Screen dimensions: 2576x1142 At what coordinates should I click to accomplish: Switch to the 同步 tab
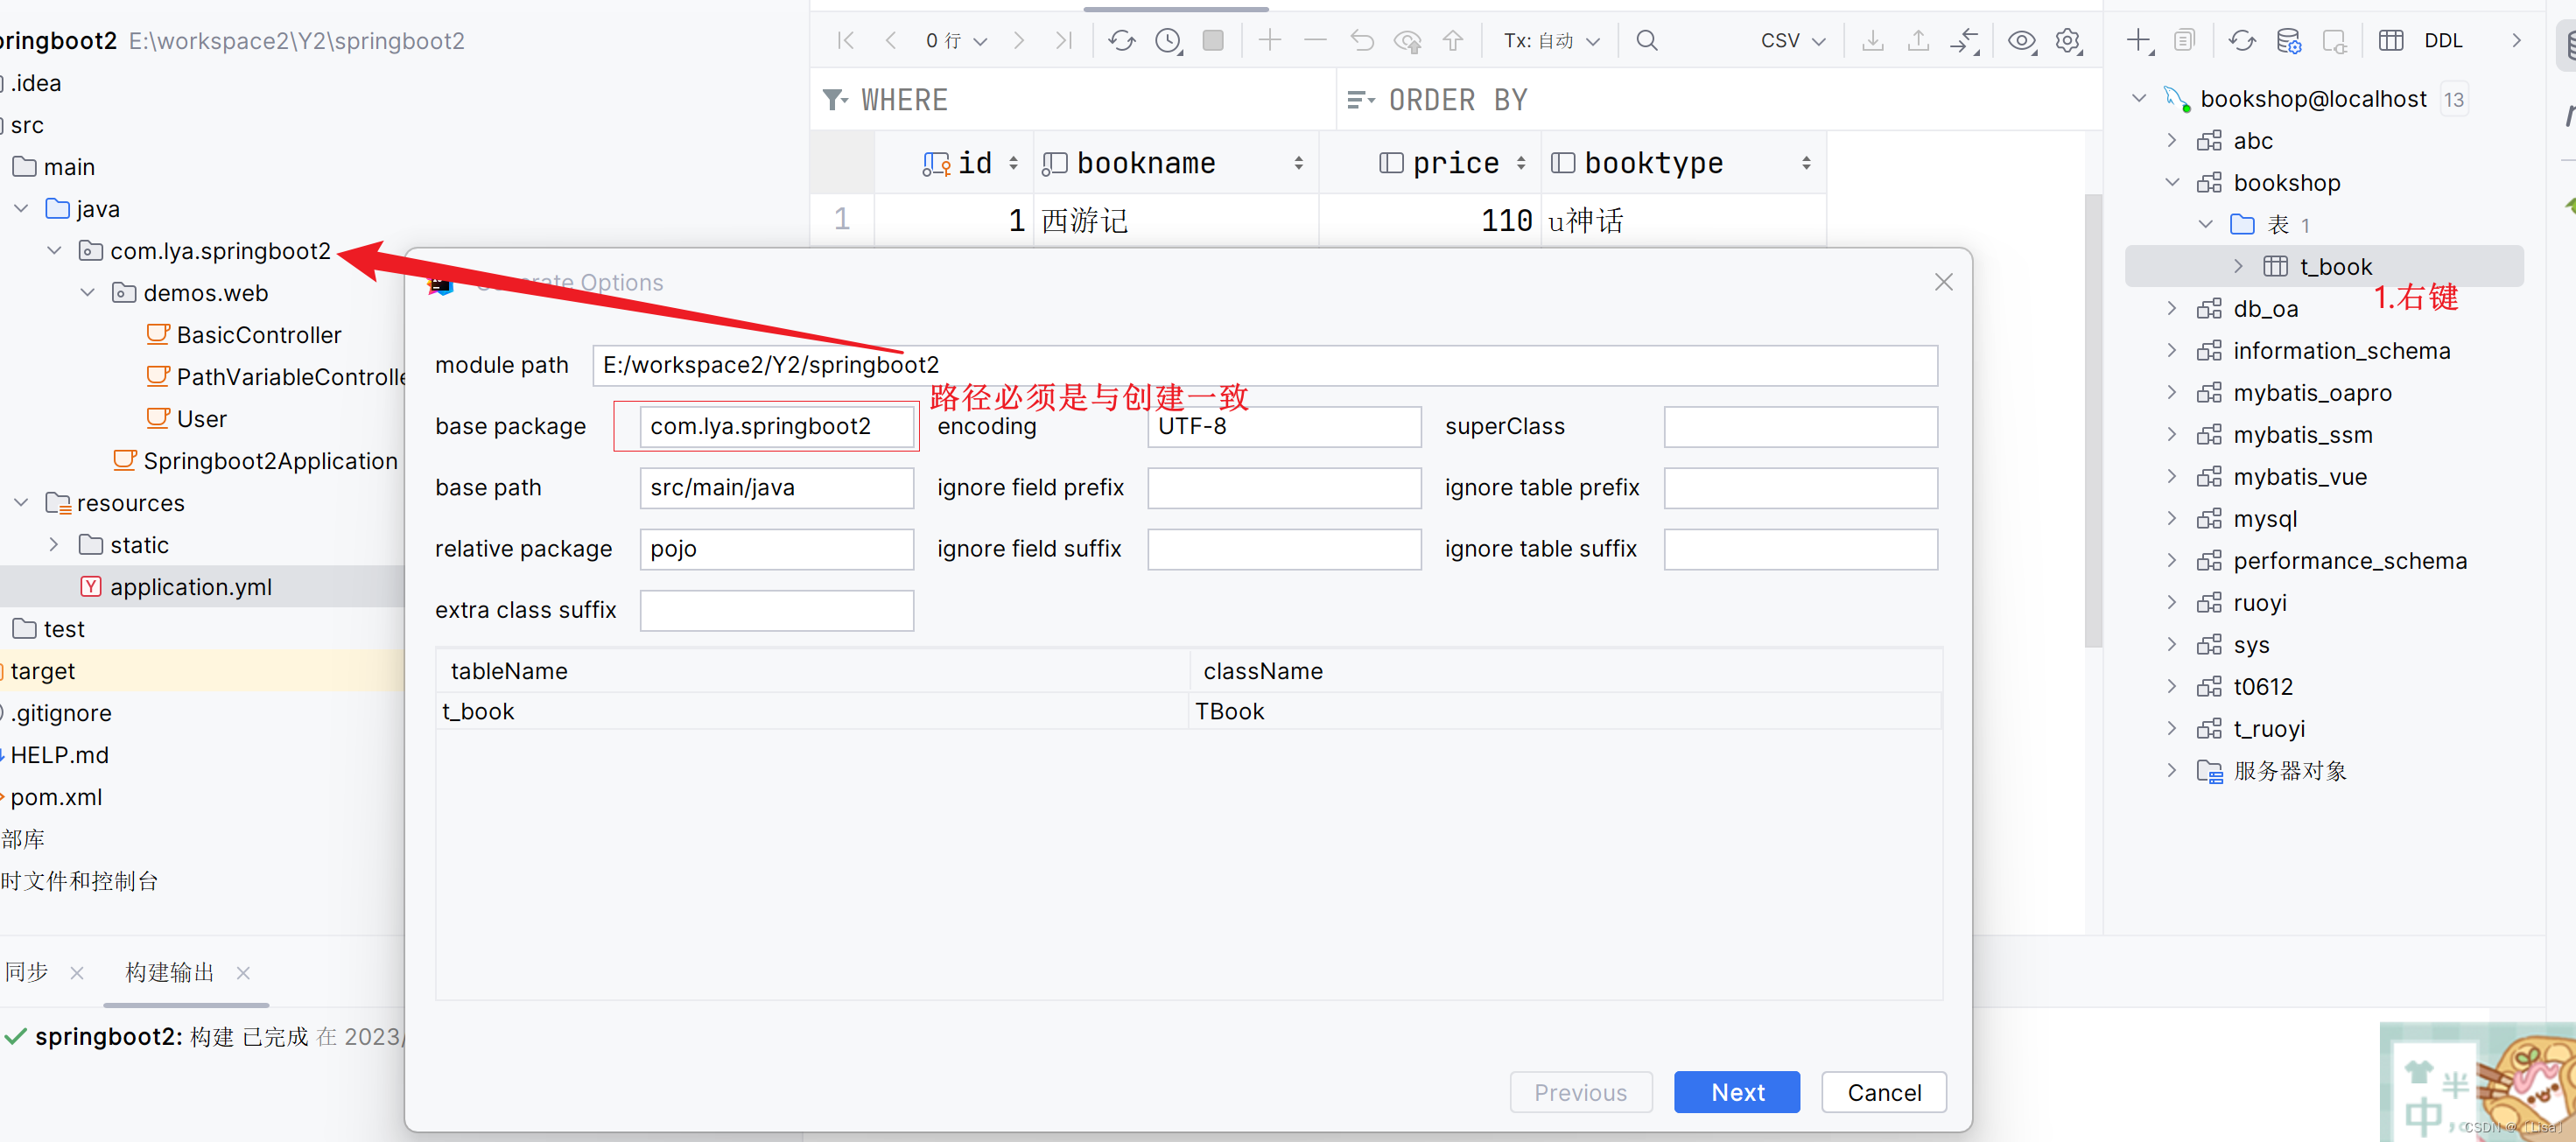tap(27, 971)
